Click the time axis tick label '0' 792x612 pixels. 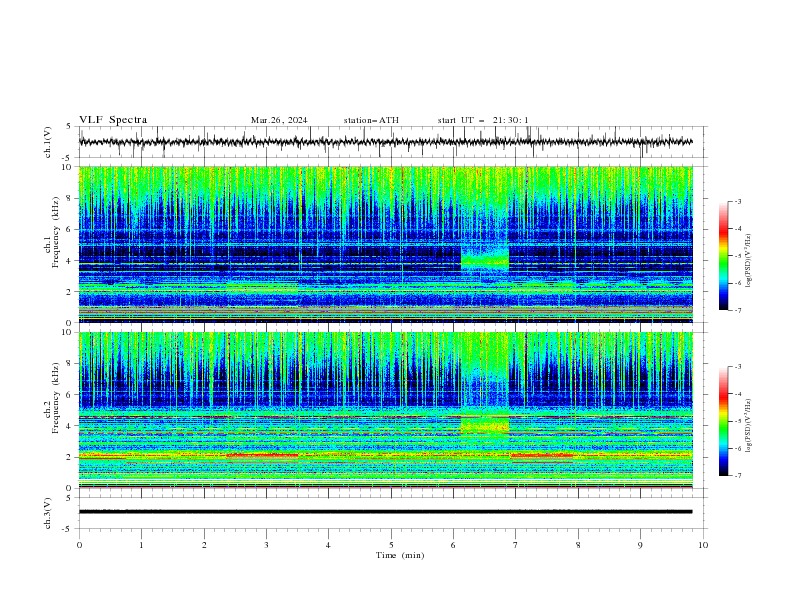(79, 545)
